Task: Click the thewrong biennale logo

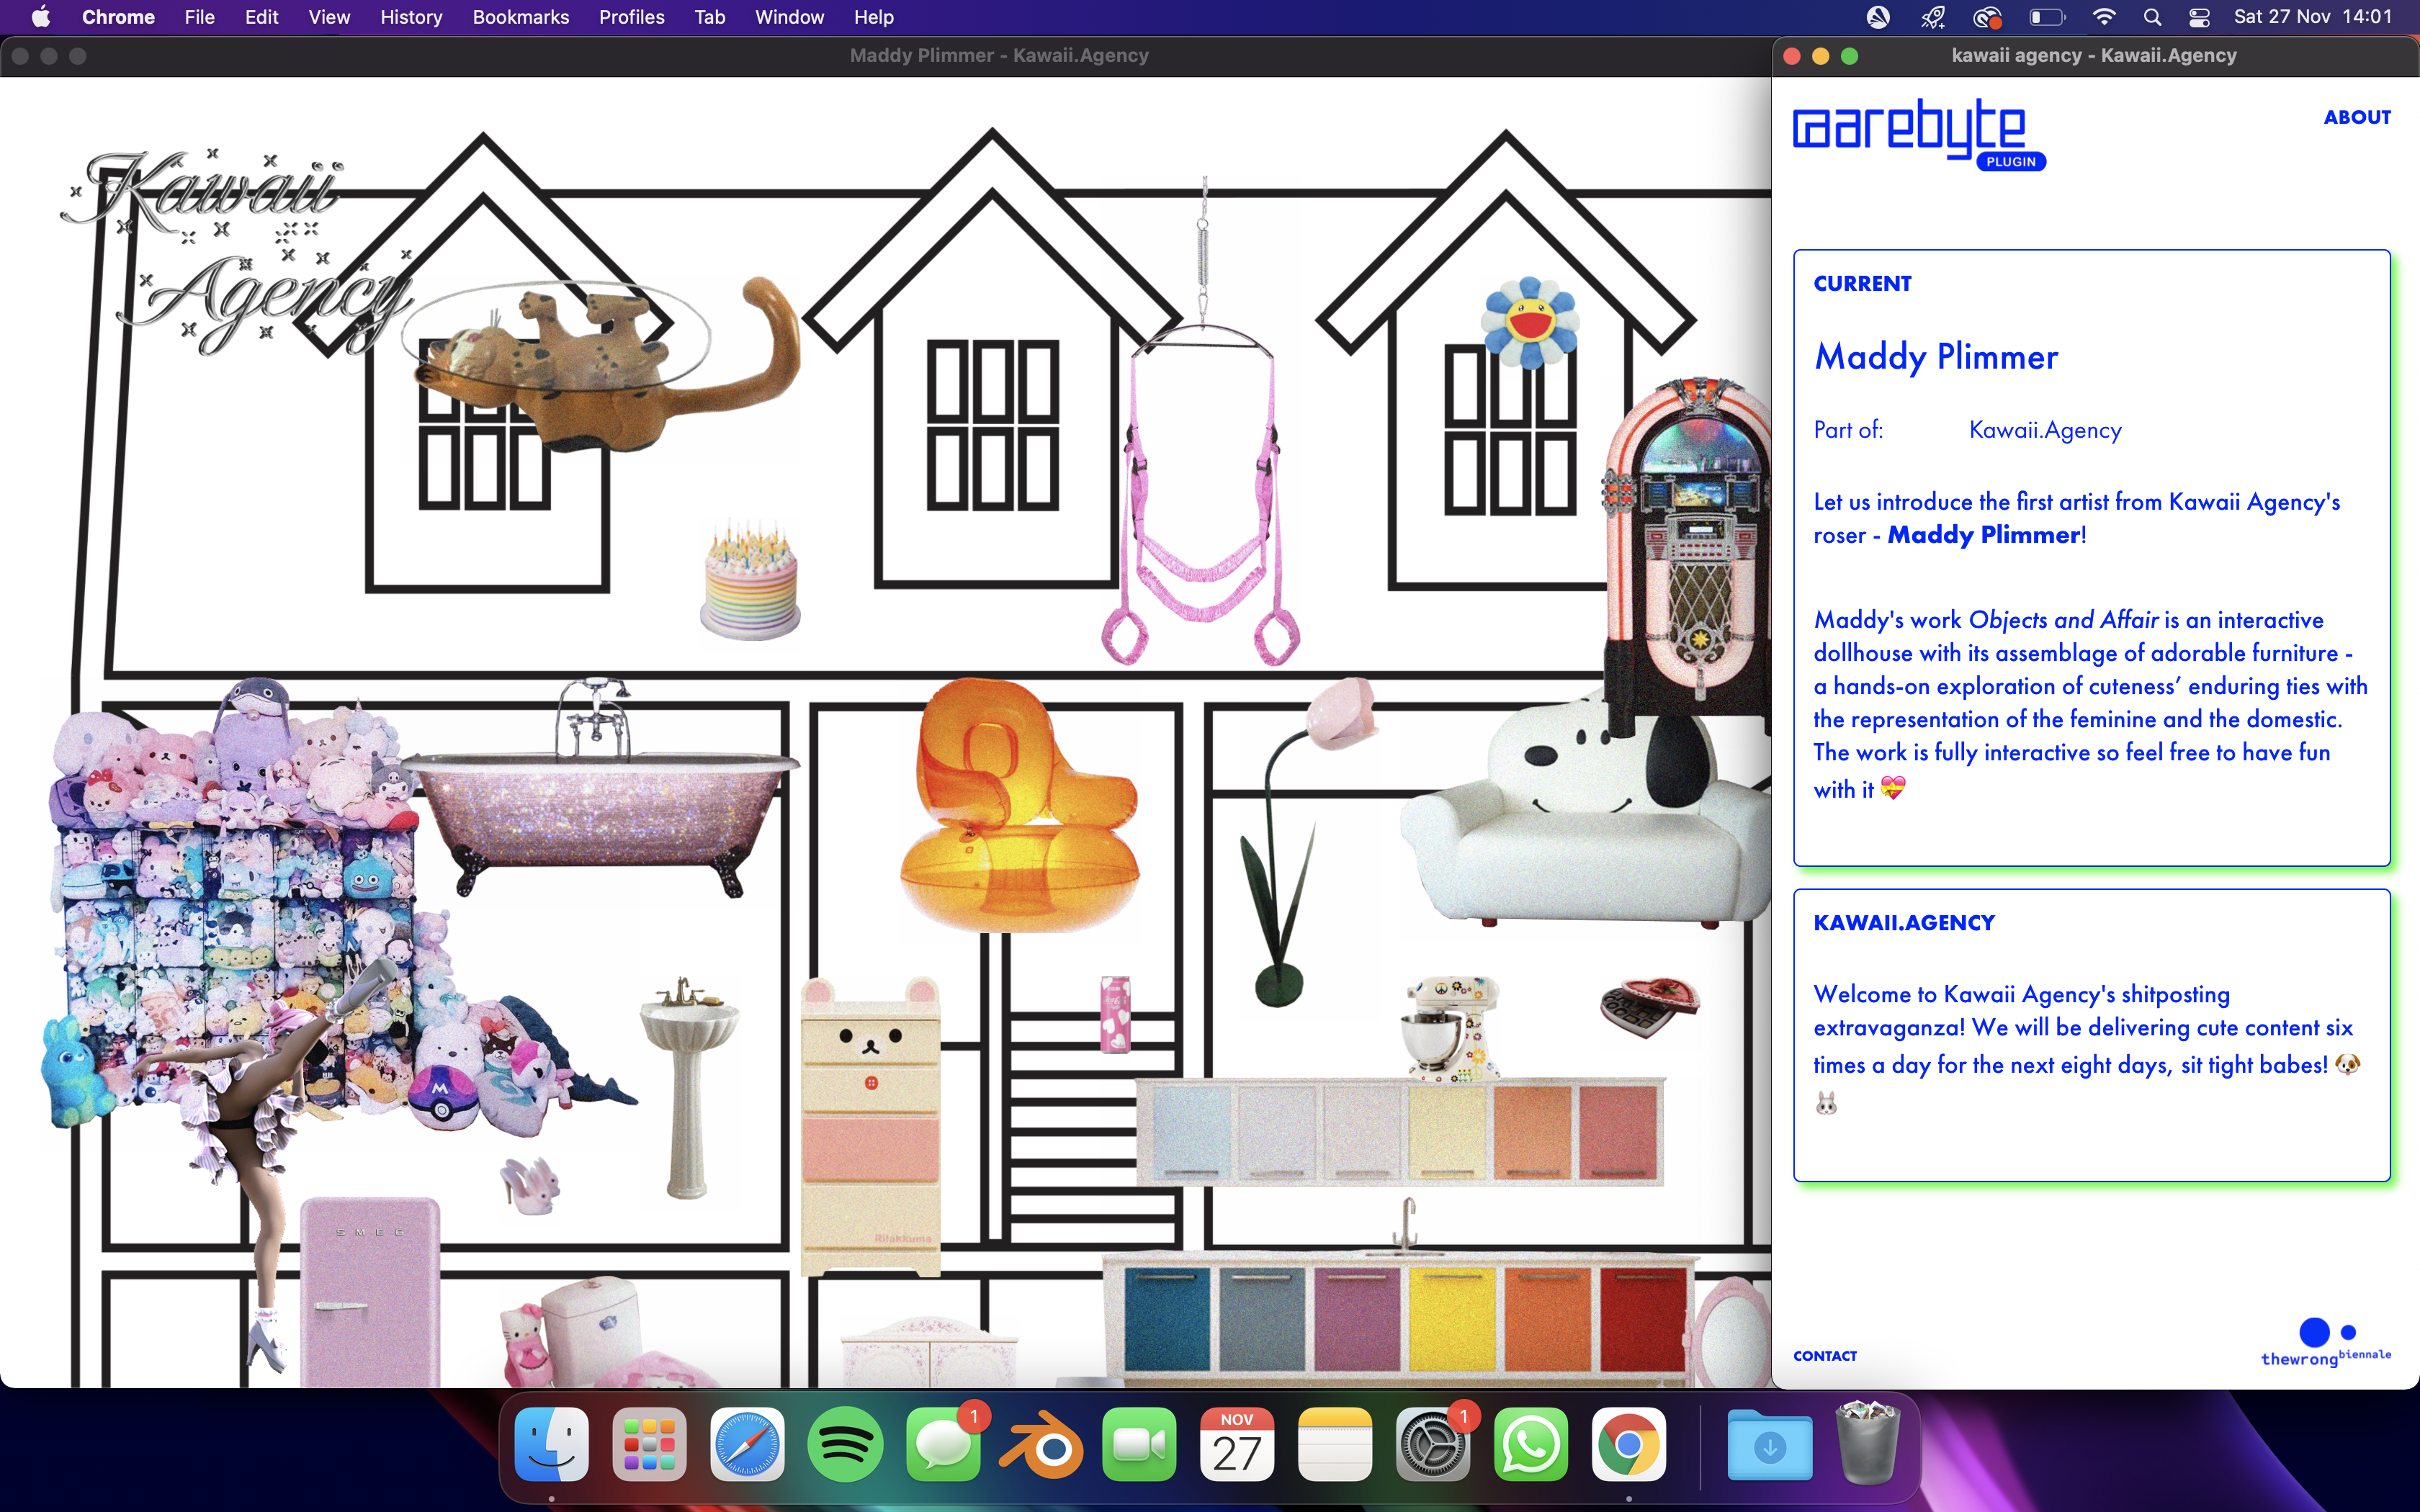Action: [2326, 1343]
